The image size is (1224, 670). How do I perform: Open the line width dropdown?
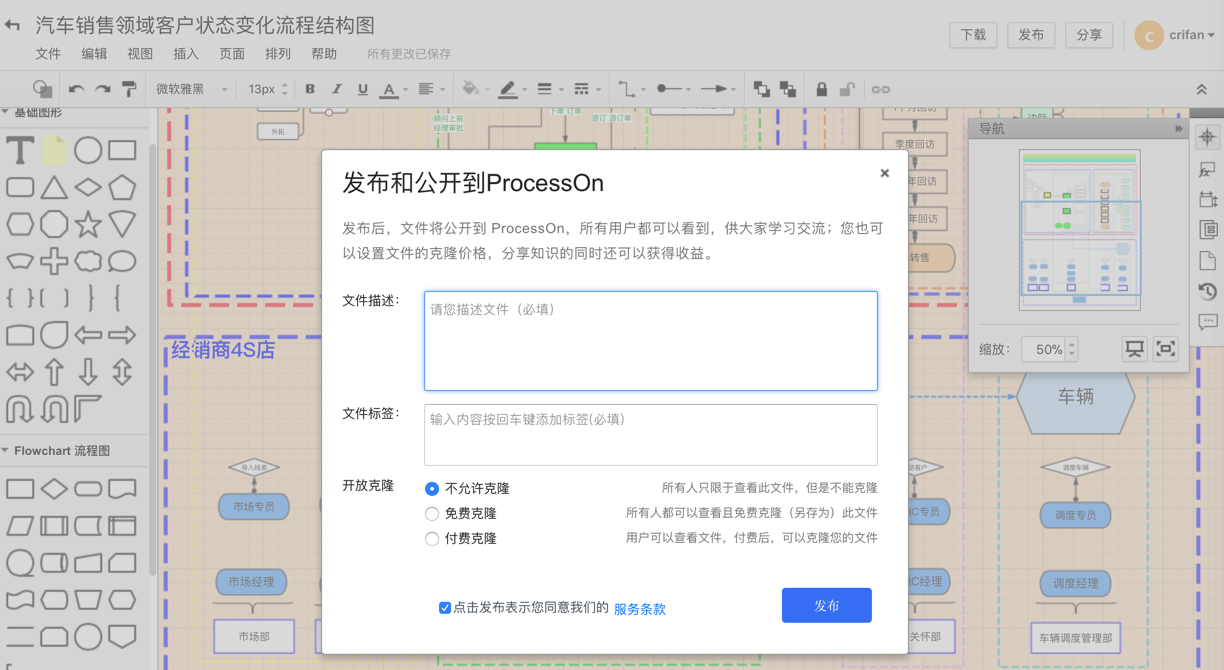click(x=550, y=90)
